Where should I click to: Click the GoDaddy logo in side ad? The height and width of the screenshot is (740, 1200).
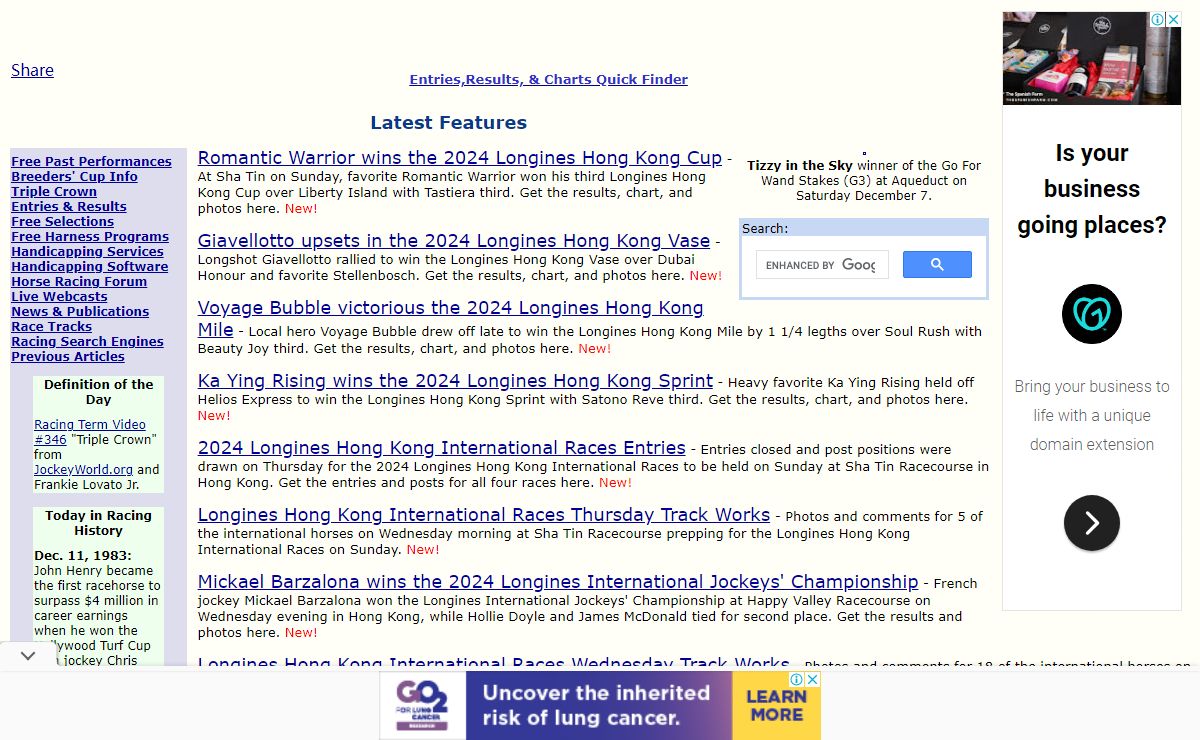[x=1091, y=314]
